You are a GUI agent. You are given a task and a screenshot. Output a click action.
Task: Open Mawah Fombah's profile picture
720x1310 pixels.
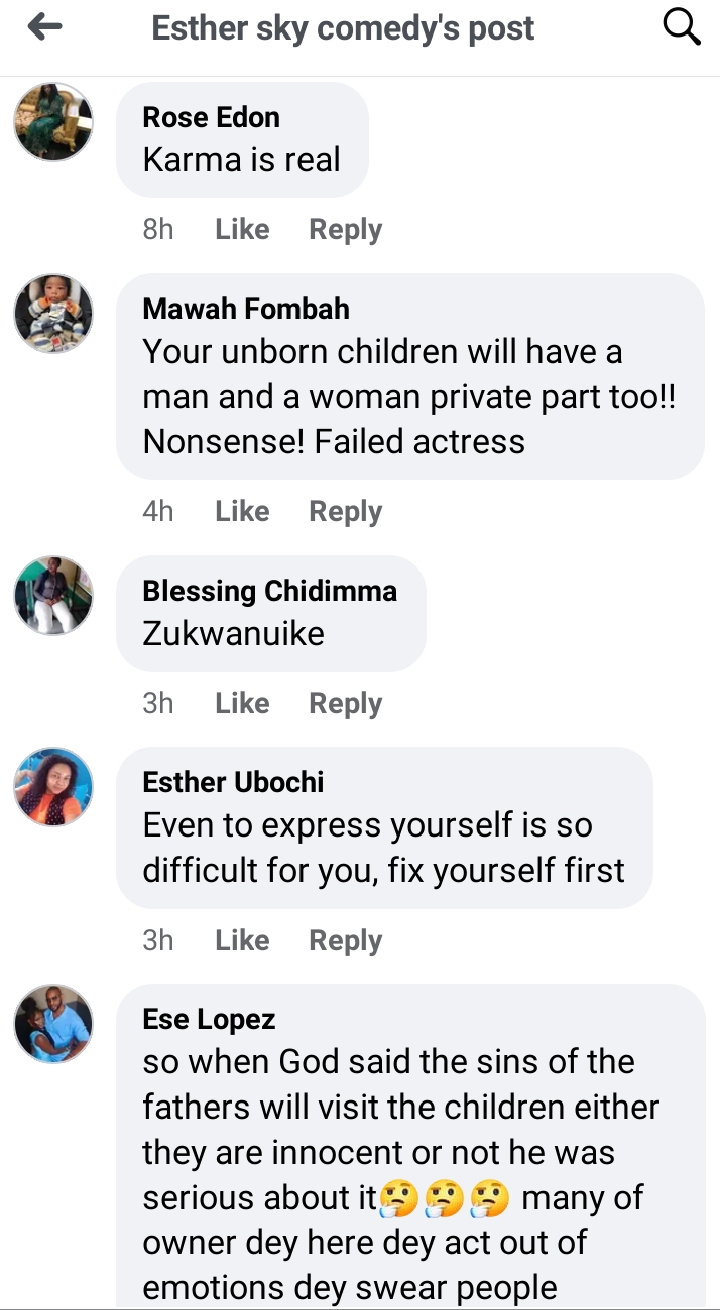(53, 313)
